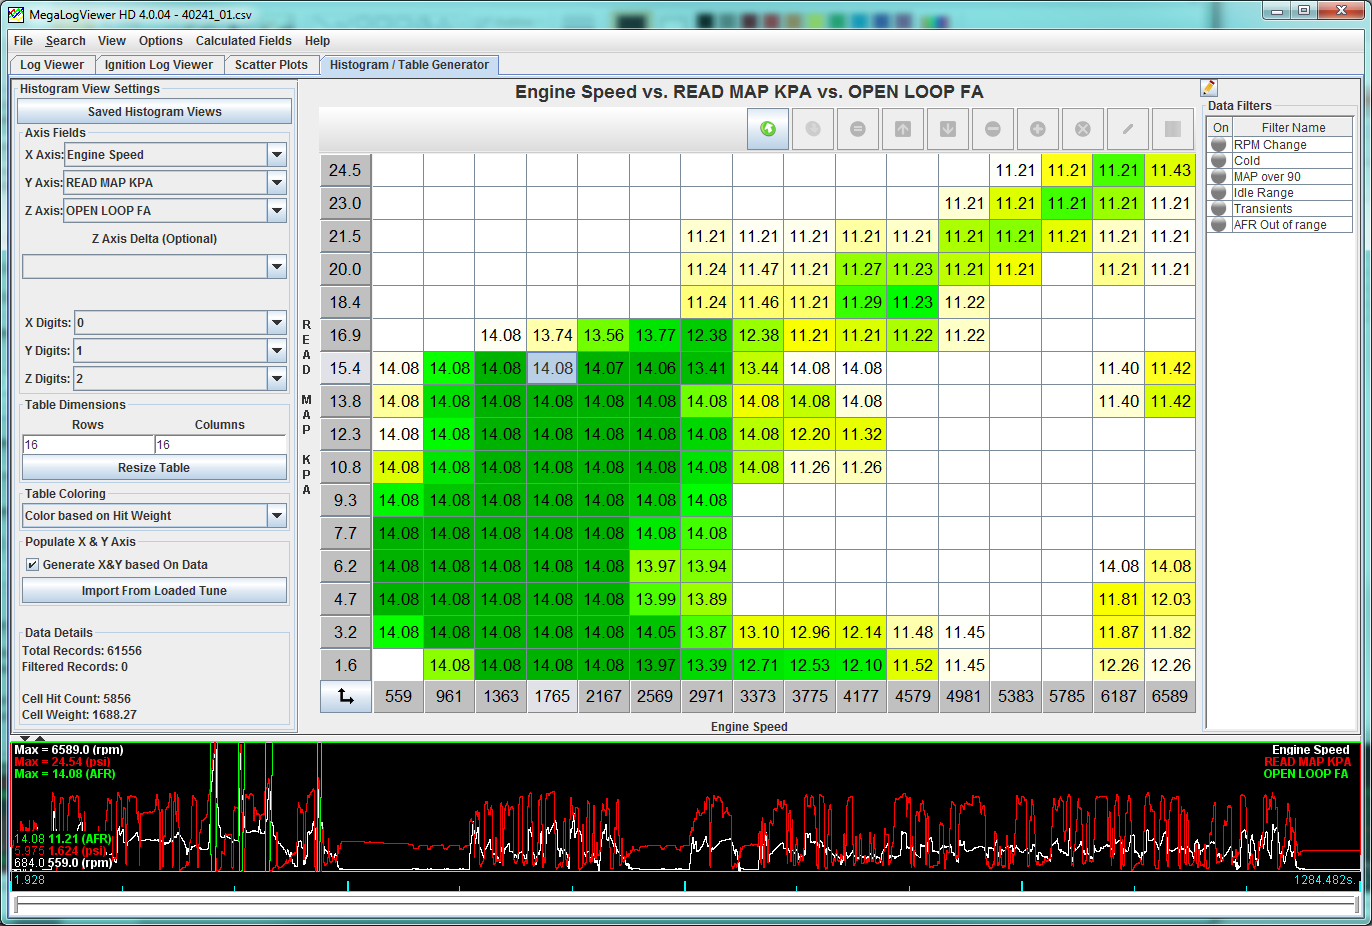Screen dimensions: 1372x926
Task: Toggle Generate X&Y based On Data checkbox
Action: (32, 565)
